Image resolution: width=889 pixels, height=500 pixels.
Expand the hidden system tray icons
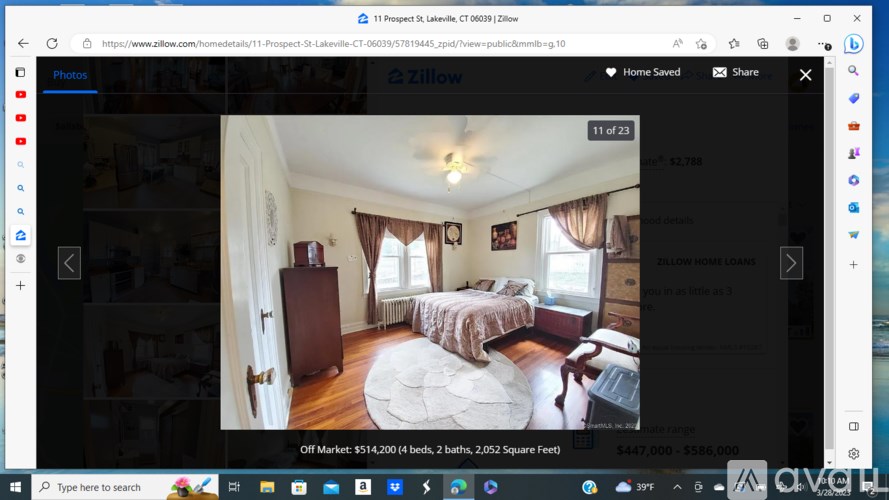pyautogui.click(x=677, y=487)
